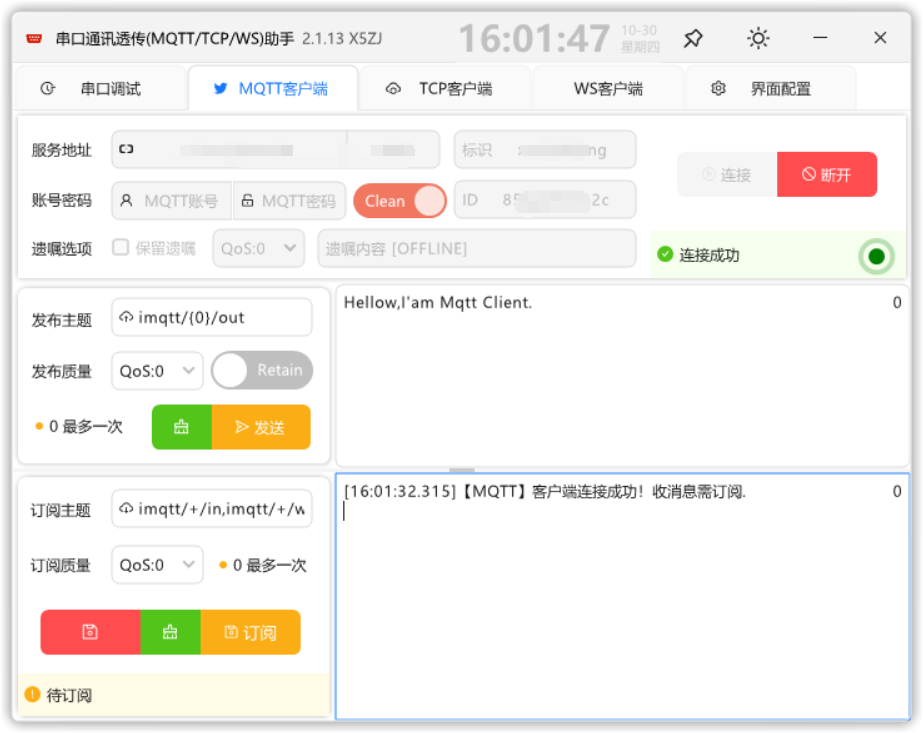Viewport: 923px width, 733px height.
Task: Click the 16:01:47 clock display
Action: point(534,39)
